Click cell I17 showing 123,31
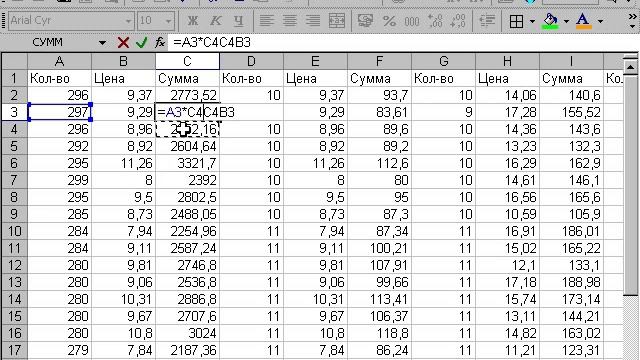Screen dimensions: 640x360 click(x=571, y=350)
